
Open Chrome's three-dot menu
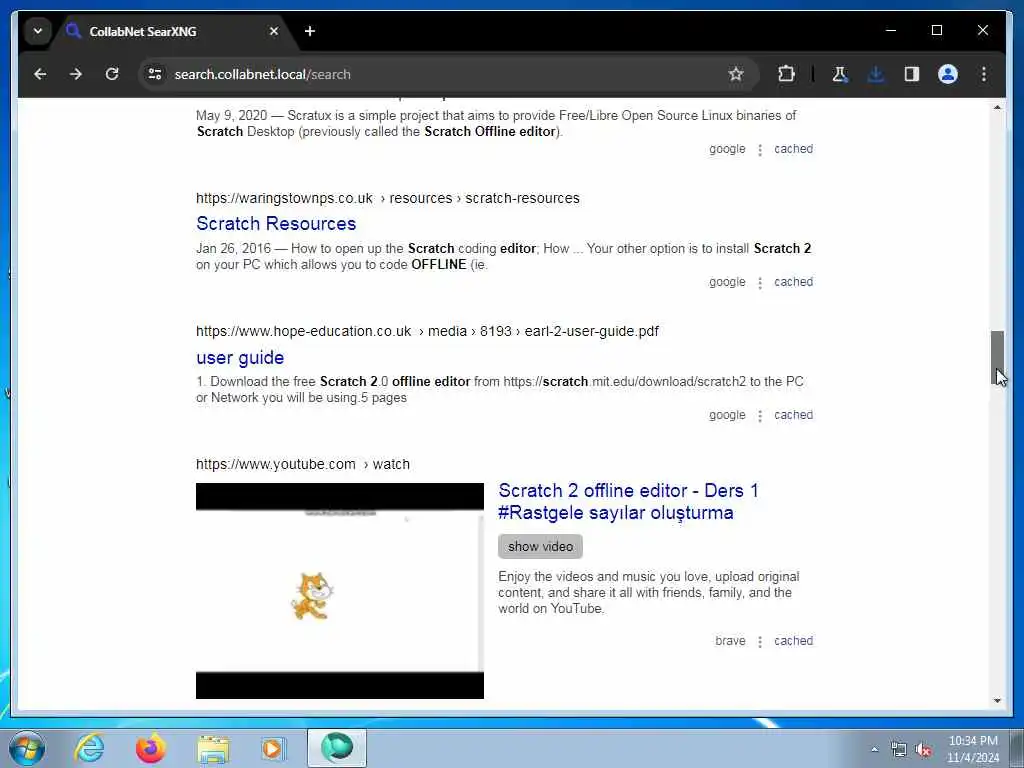[984, 74]
